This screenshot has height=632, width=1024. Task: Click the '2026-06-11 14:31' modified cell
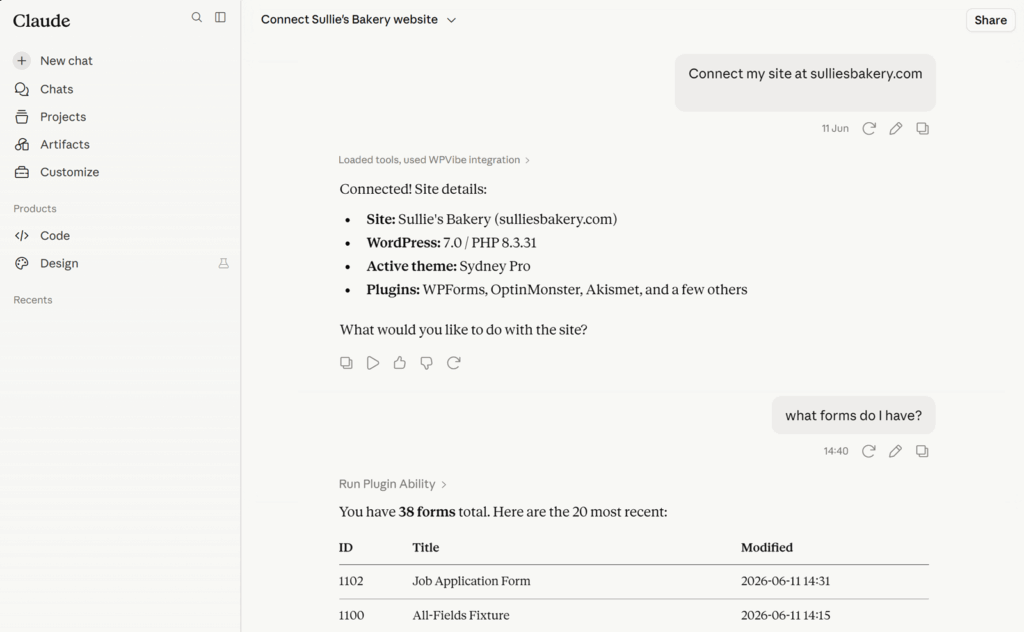(785, 581)
